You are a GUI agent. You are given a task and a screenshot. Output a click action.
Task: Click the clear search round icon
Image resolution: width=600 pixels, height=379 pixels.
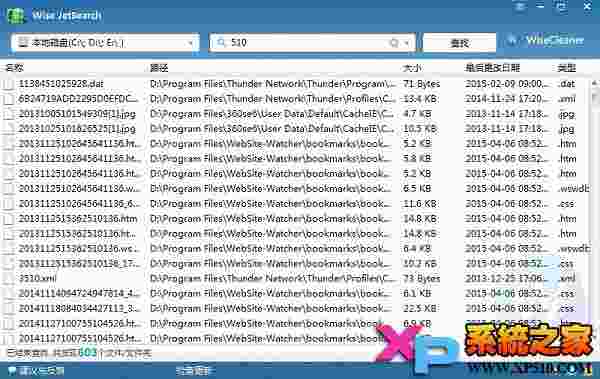(394, 43)
